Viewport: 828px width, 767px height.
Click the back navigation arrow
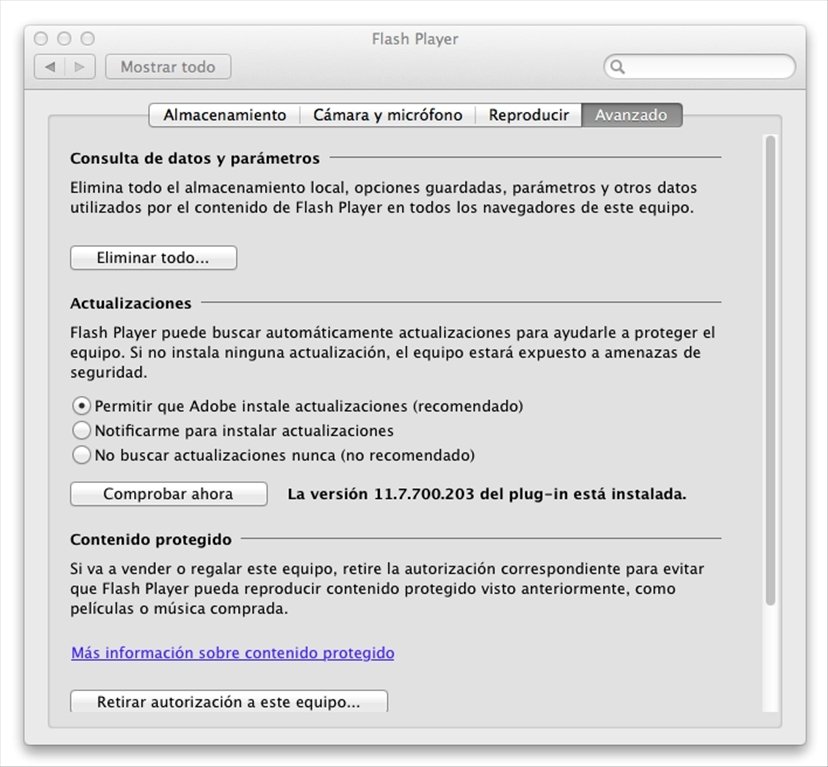pyautogui.click(x=50, y=67)
